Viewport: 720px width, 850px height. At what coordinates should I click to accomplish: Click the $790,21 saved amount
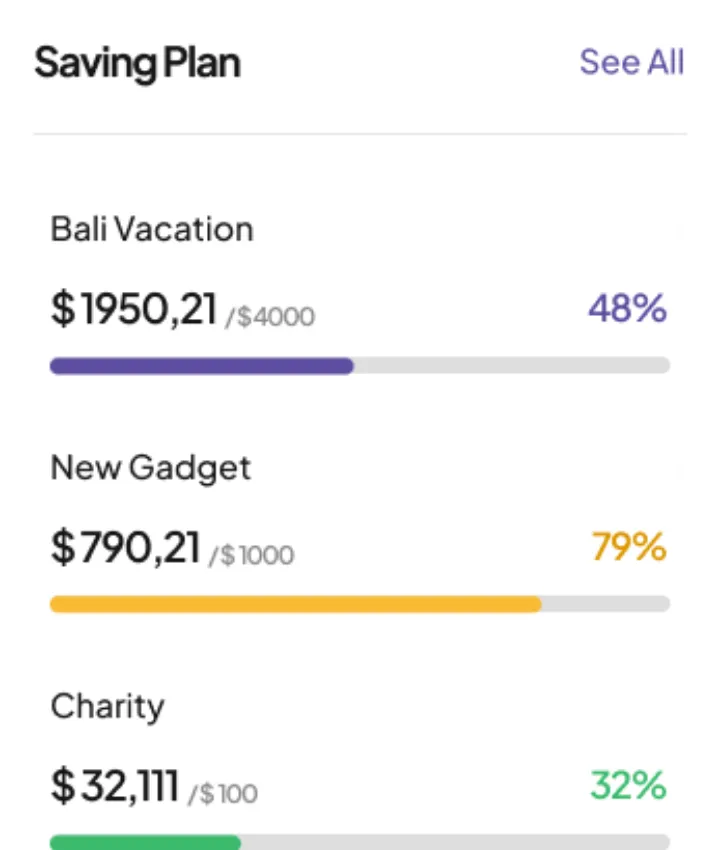pos(126,548)
